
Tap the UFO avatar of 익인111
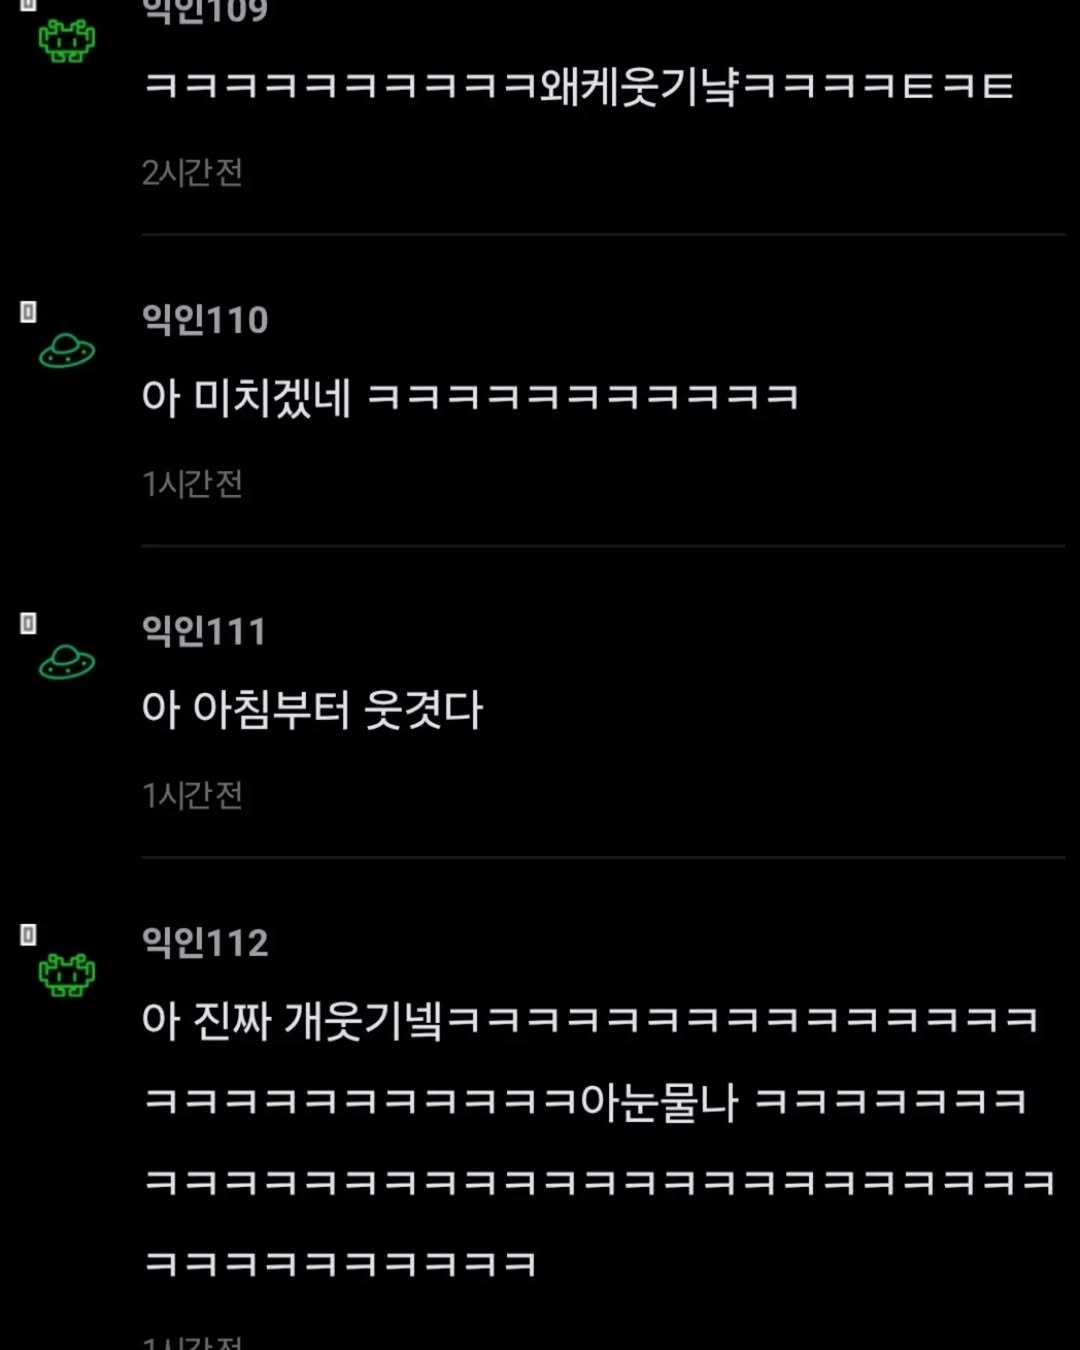(67, 662)
